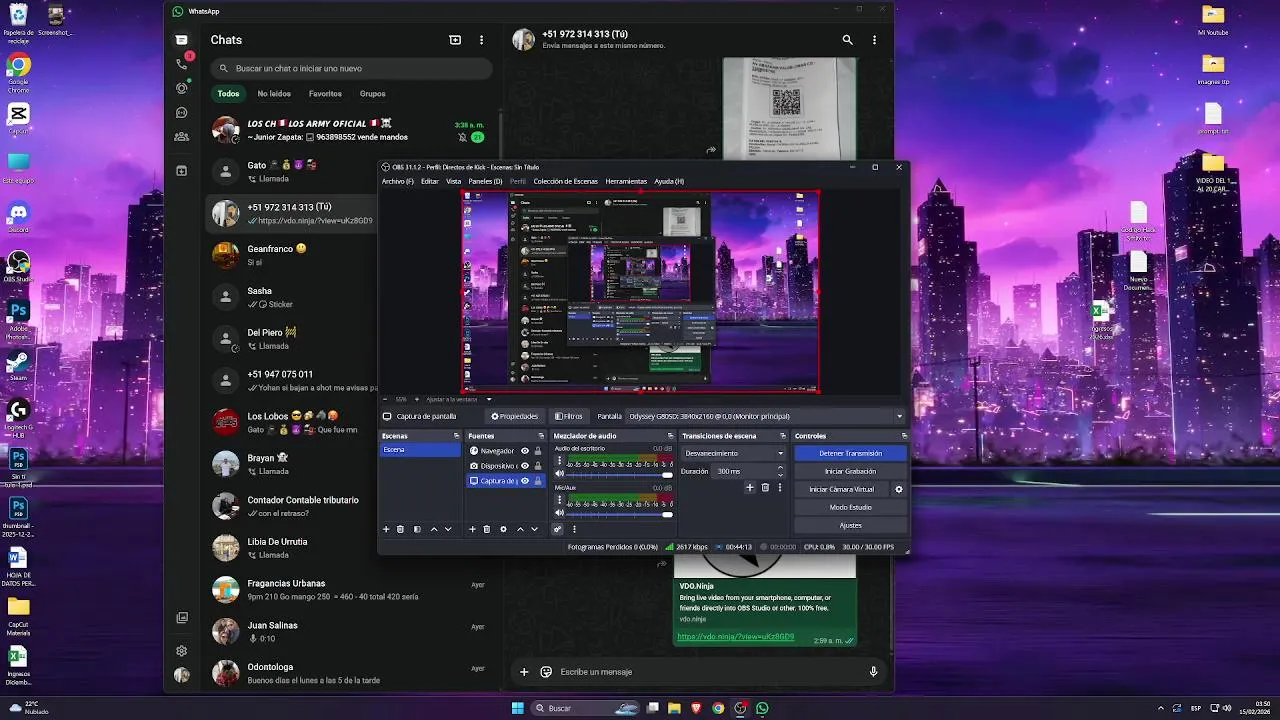The image size is (1280, 720).
Task: Open WhatsApp archived chats icon
Action: (181, 171)
